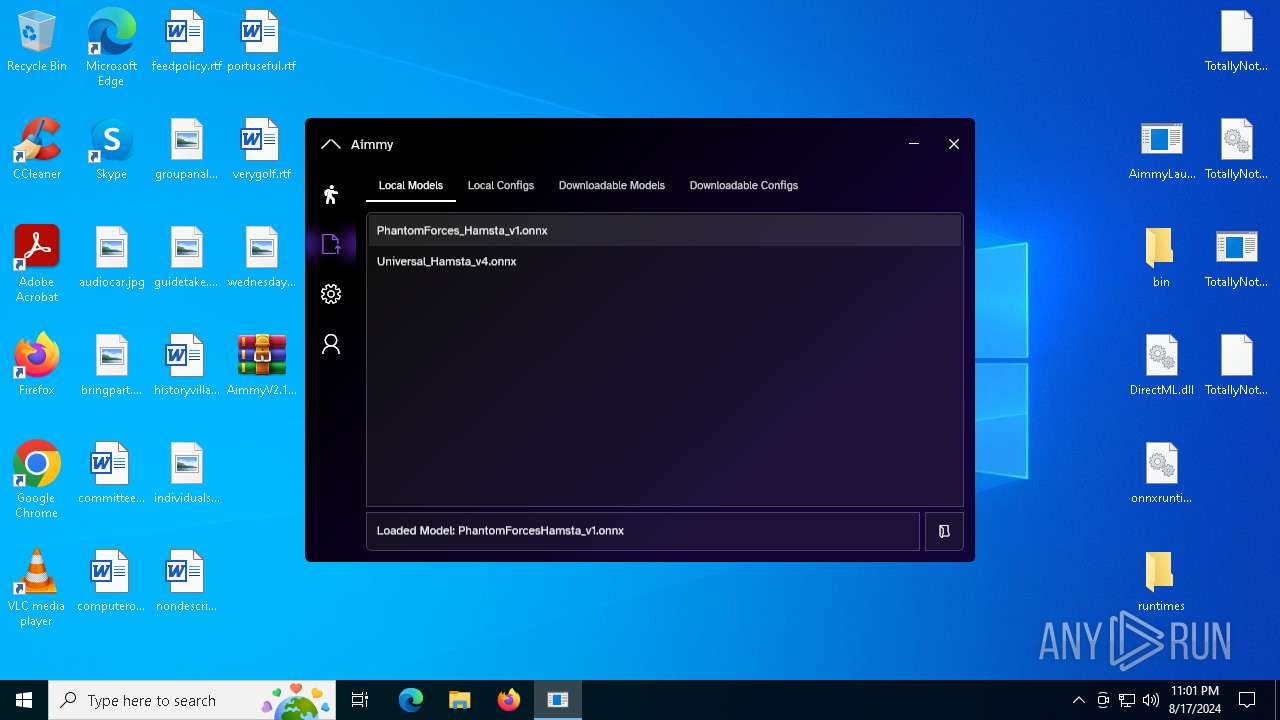Screen dimensions: 1280x720
Task: Click the Aimmy logo chevron in title bar
Action: 331,144
